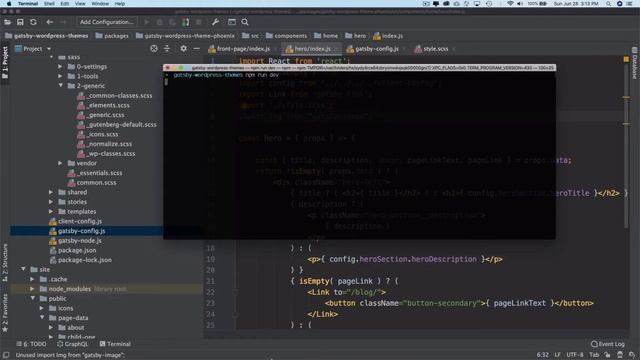Viewport: 640px width, 360px height.
Task: Open the Favorites side tool tab
Action: click(x=5, y=313)
